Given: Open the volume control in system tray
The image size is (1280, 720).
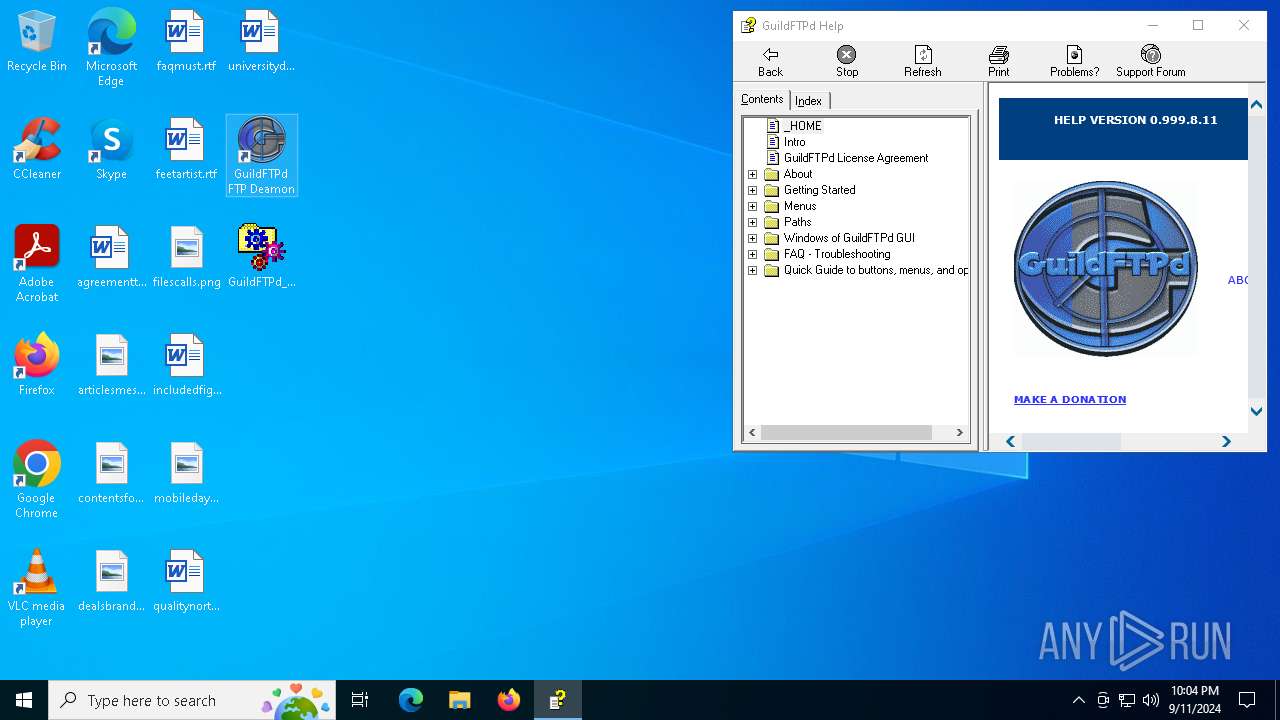Looking at the screenshot, I should click(x=1151, y=700).
